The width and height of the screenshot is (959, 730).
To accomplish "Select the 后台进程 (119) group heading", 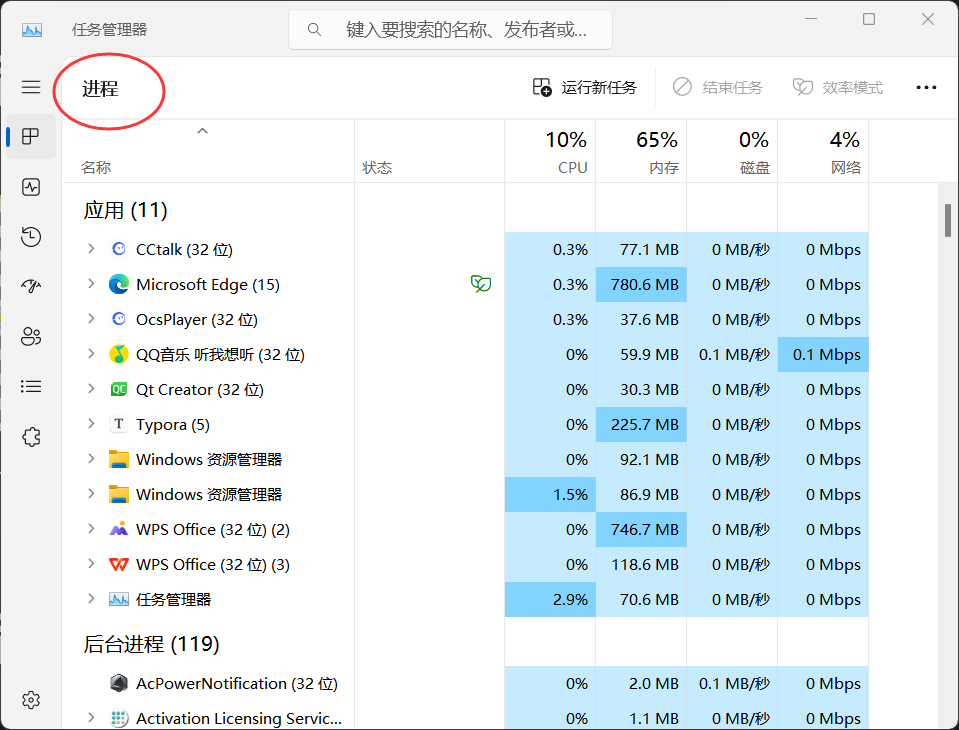I will click(x=151, y=644).
